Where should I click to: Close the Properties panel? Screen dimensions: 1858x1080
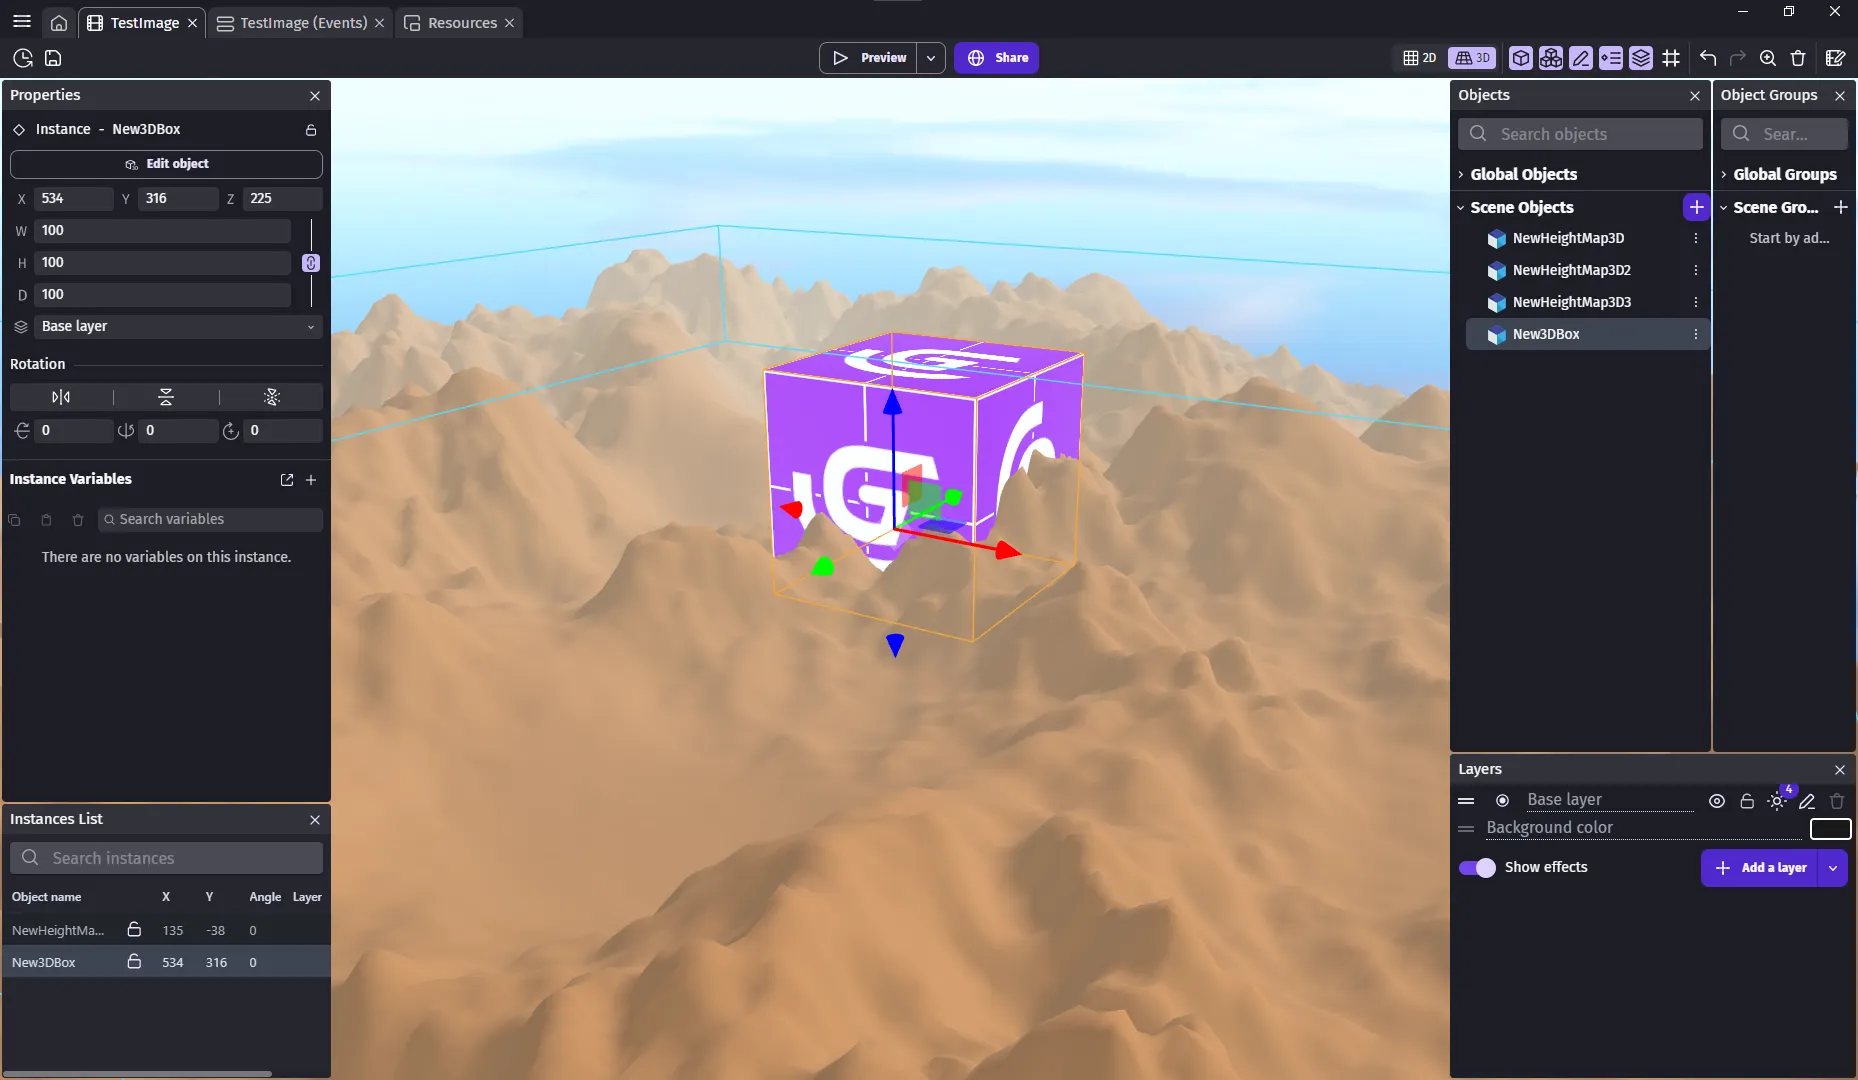[x=315, y=96]
